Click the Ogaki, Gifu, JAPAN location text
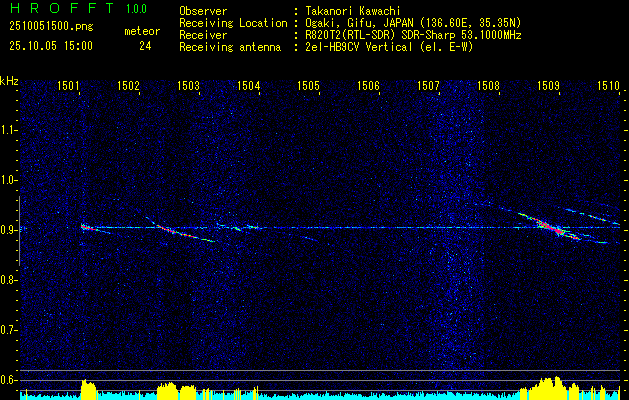The width and height of the screenshot is (629, 400). point(413,23)
